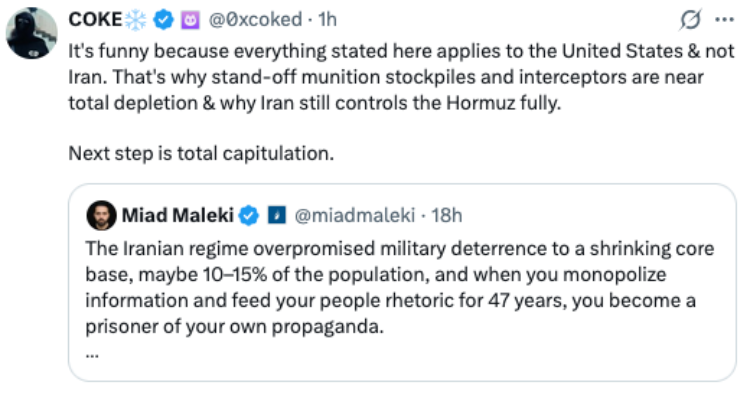
Task: Click Miad Maleki's profile avatar
Action: [101, 215]
